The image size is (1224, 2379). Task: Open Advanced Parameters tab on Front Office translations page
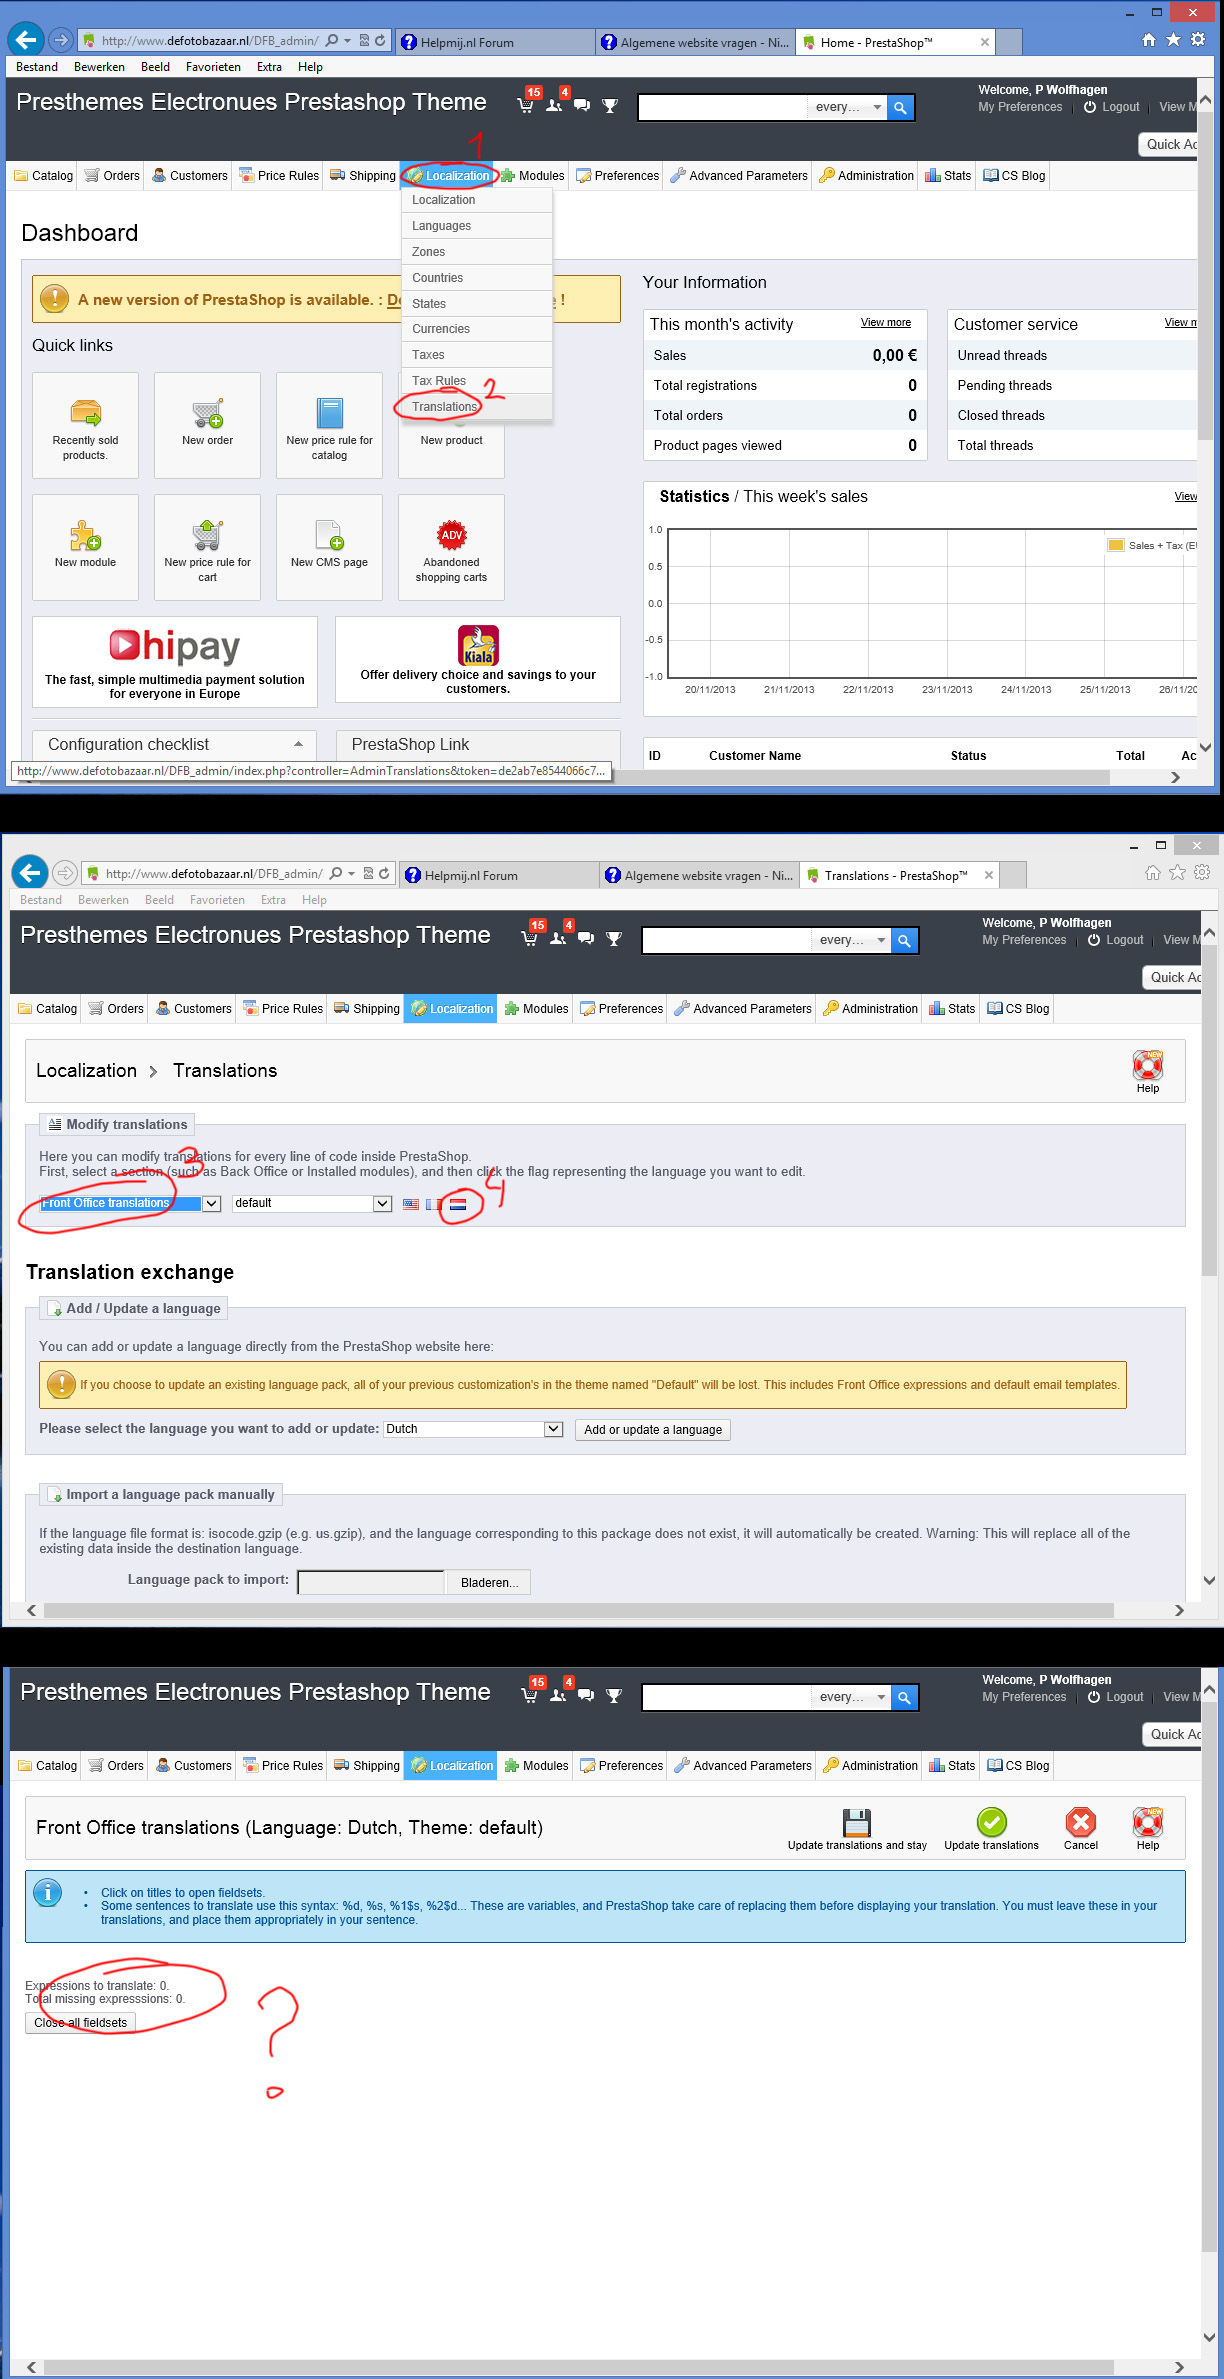(743, 1766)
